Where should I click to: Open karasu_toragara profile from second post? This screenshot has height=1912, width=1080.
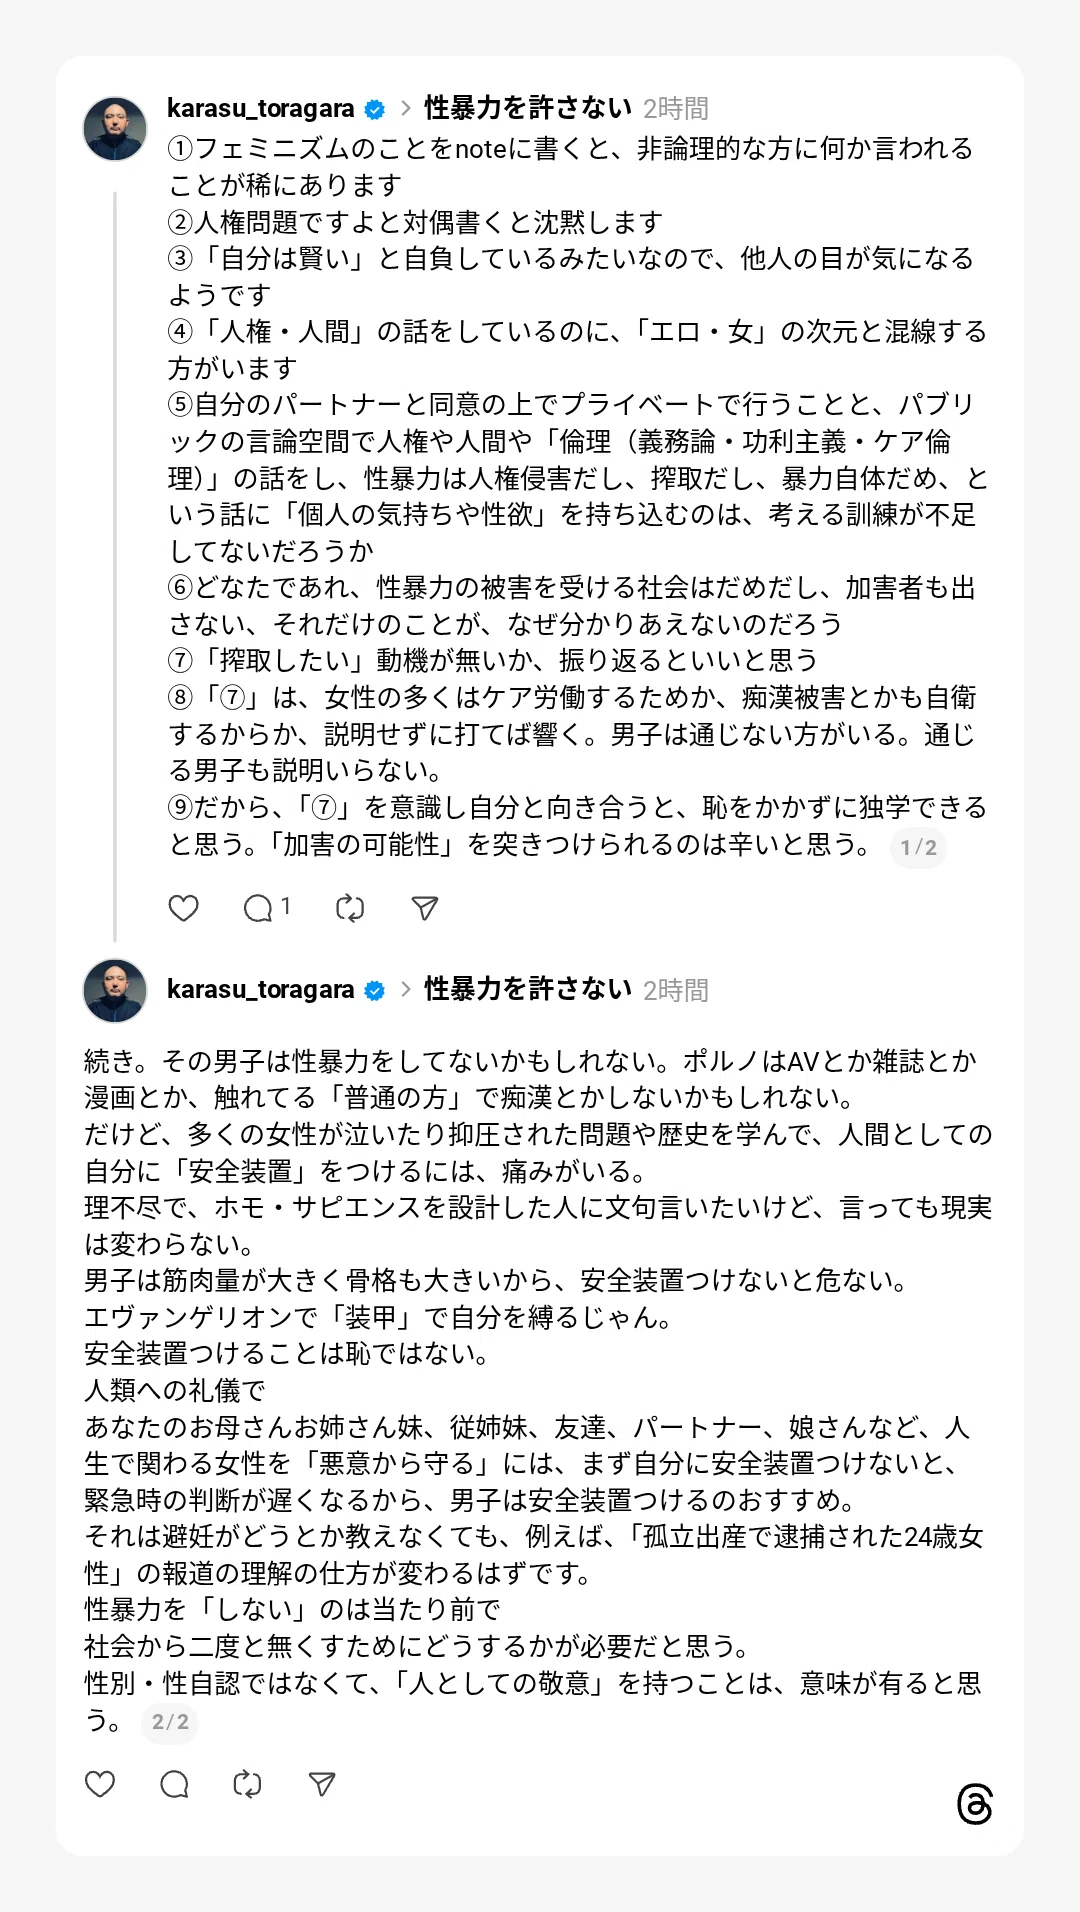(260, 989)
